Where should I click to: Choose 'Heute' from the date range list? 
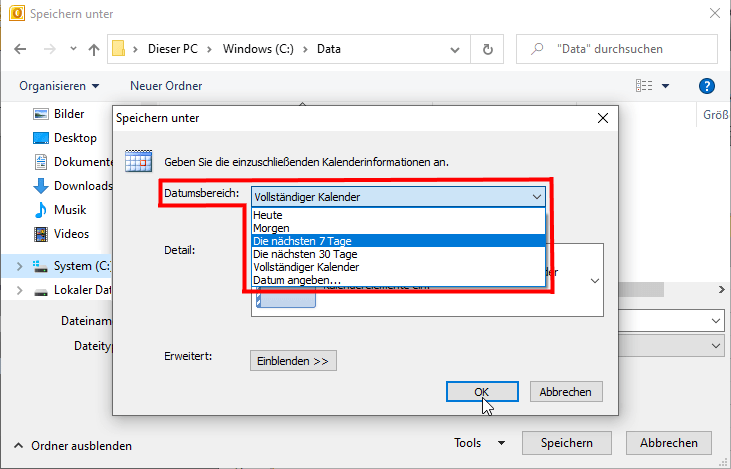(x=268, y=215)
